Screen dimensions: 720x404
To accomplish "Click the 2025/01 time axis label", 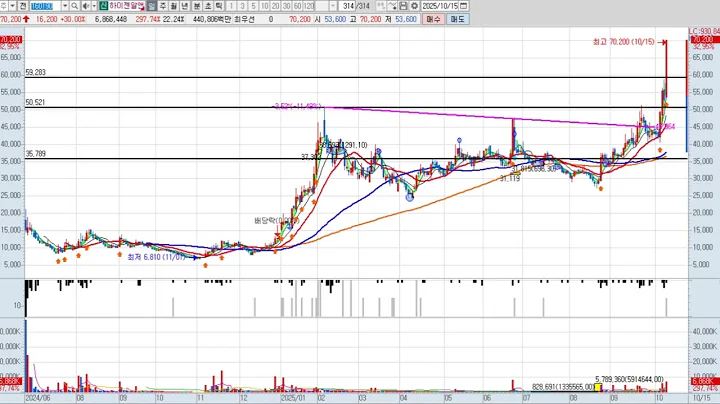I will tap(292, 398).
